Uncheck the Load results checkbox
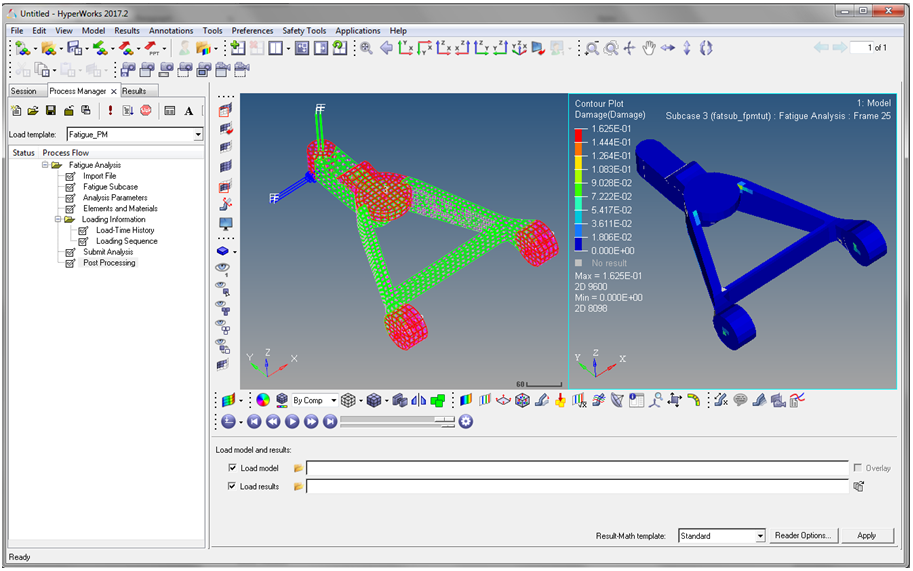The width and height of the screenshot is (913, 571). click(233, 486)
